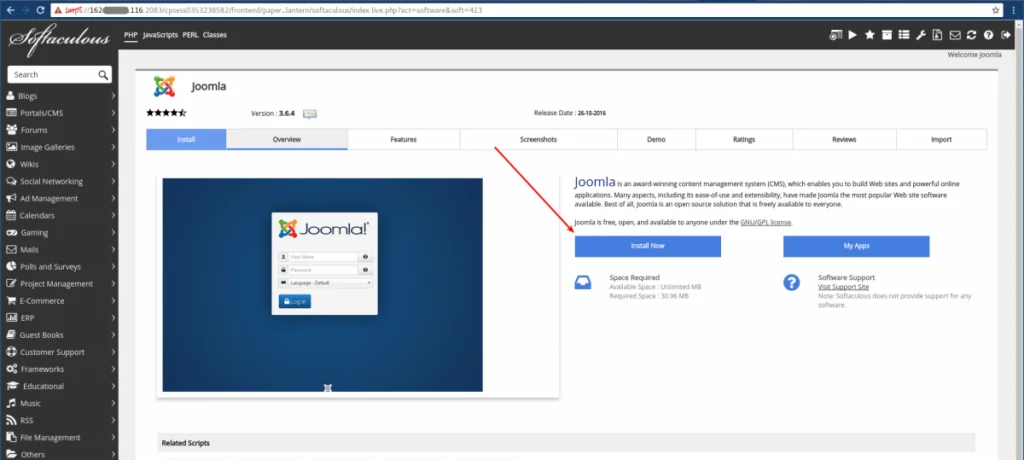Select the Classes menu
Viewport: 1024px width, 460px height.
(x=215, y=35)
